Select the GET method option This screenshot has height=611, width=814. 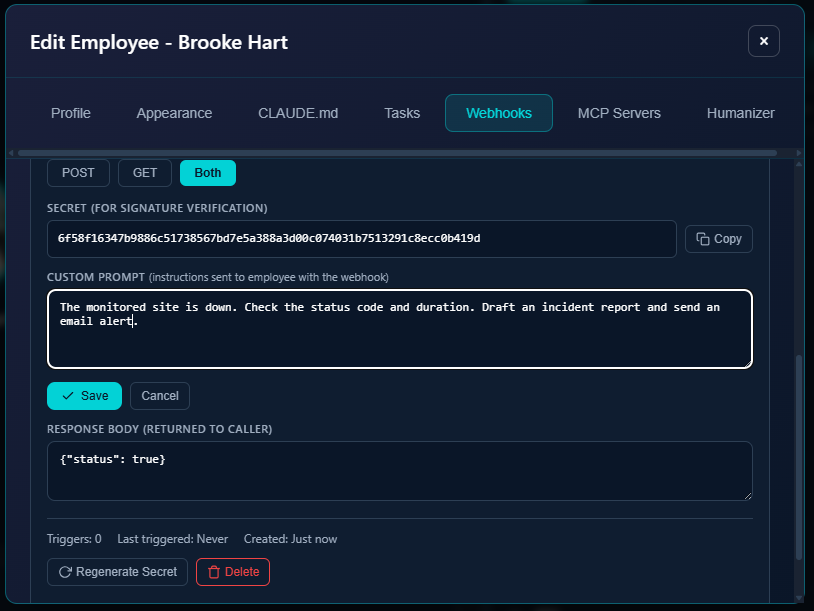(x=144, y=172)
